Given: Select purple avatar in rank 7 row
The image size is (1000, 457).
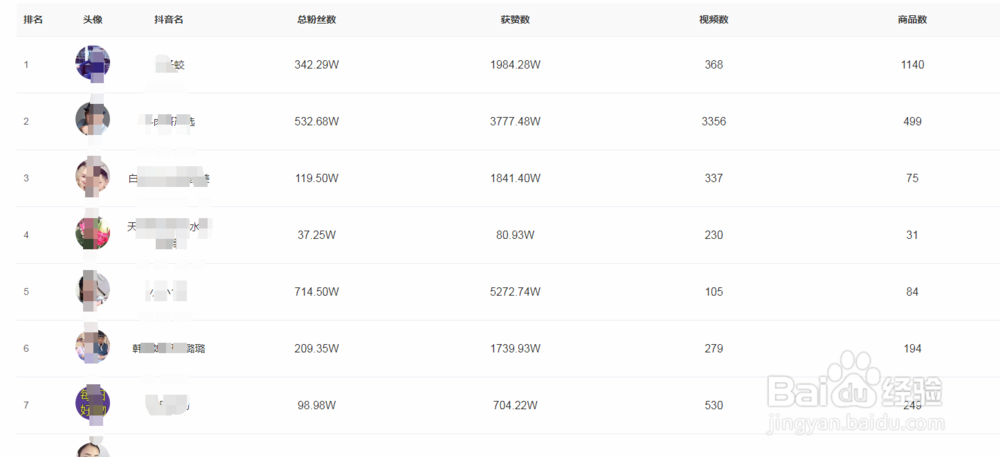Looking at the screenshot, I should pyautogui.click(x=92, y=403).
